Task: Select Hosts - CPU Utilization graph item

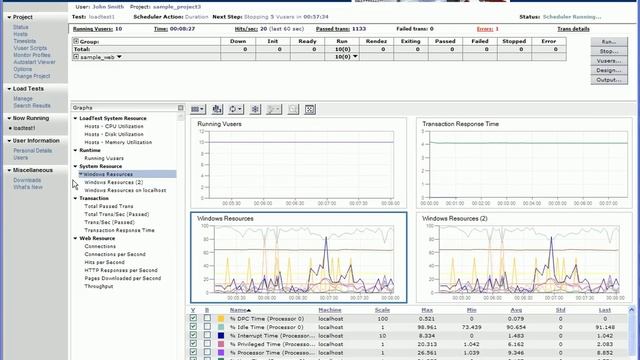Action: [114, 127]
